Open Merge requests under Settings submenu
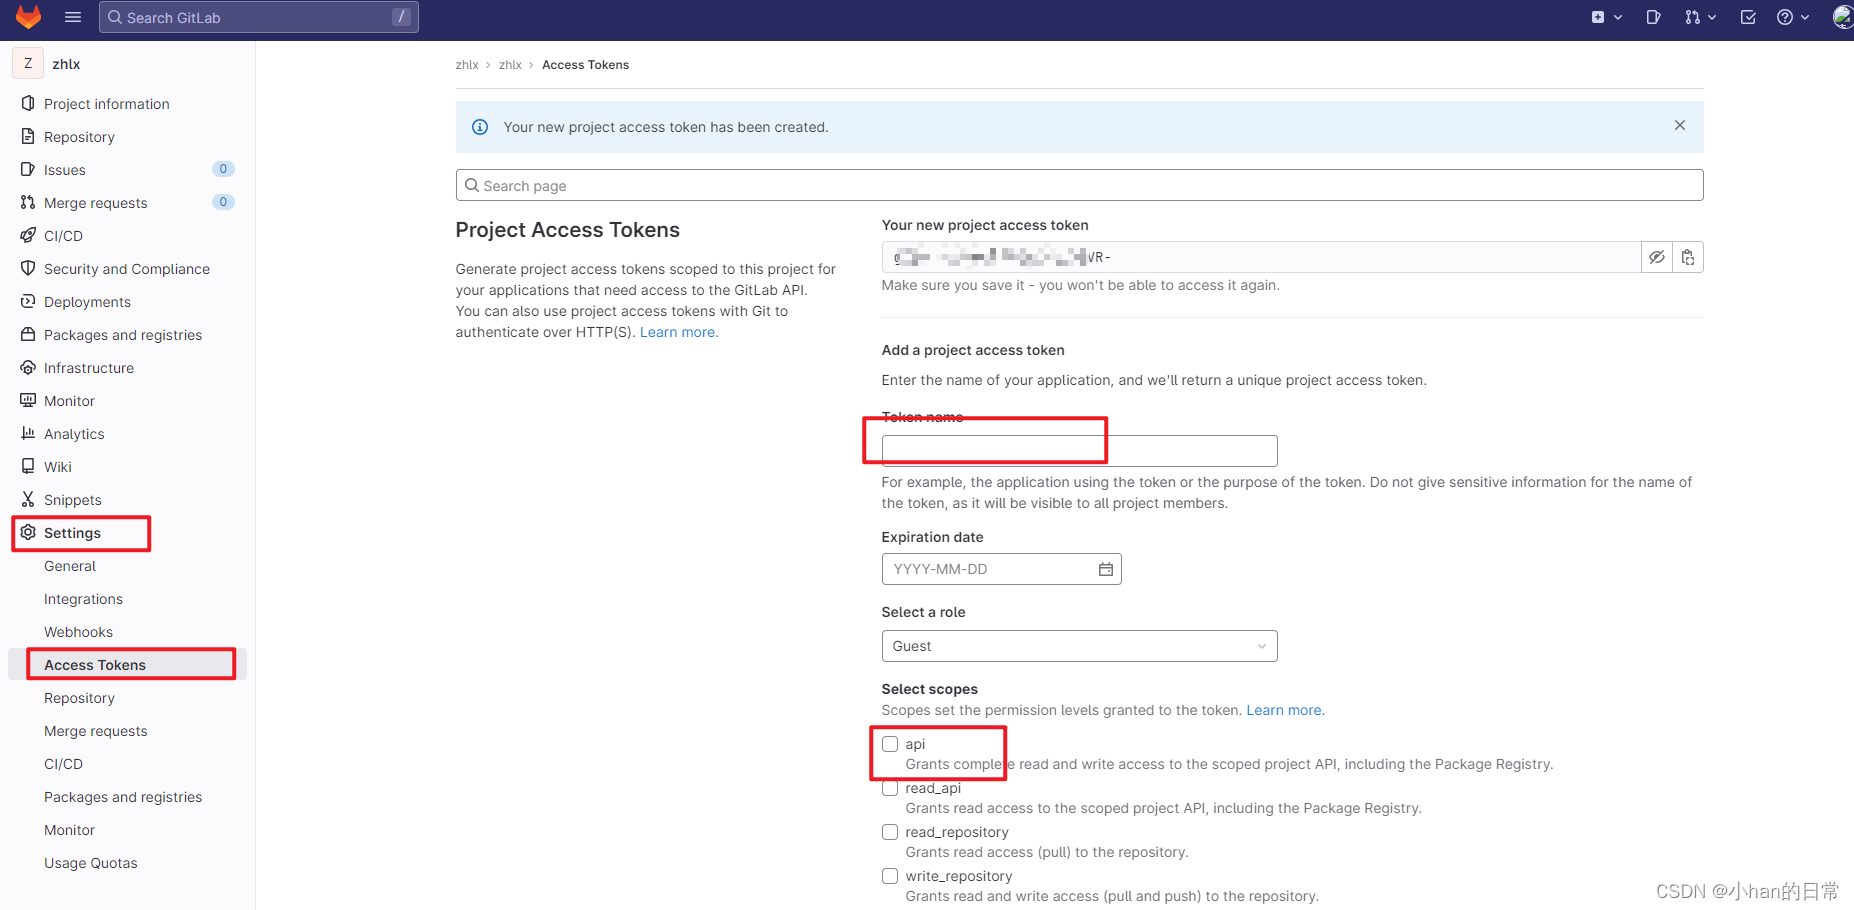This screenshot has width=1854, height=910. pyautogui.click(x=96, y=731)
